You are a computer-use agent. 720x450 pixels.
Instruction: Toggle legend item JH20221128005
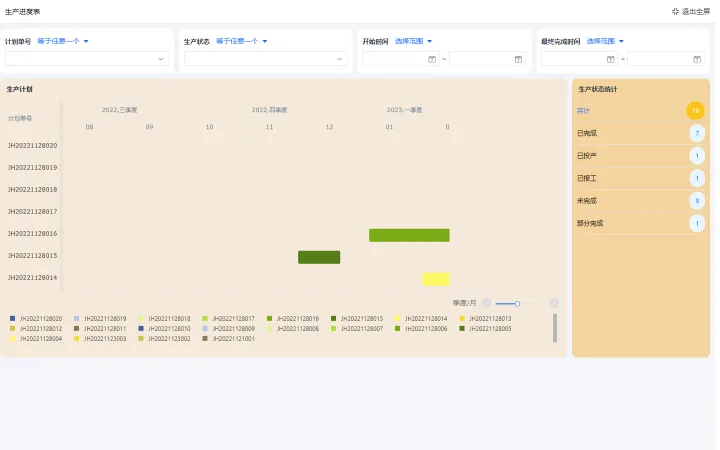click(485, 329)
